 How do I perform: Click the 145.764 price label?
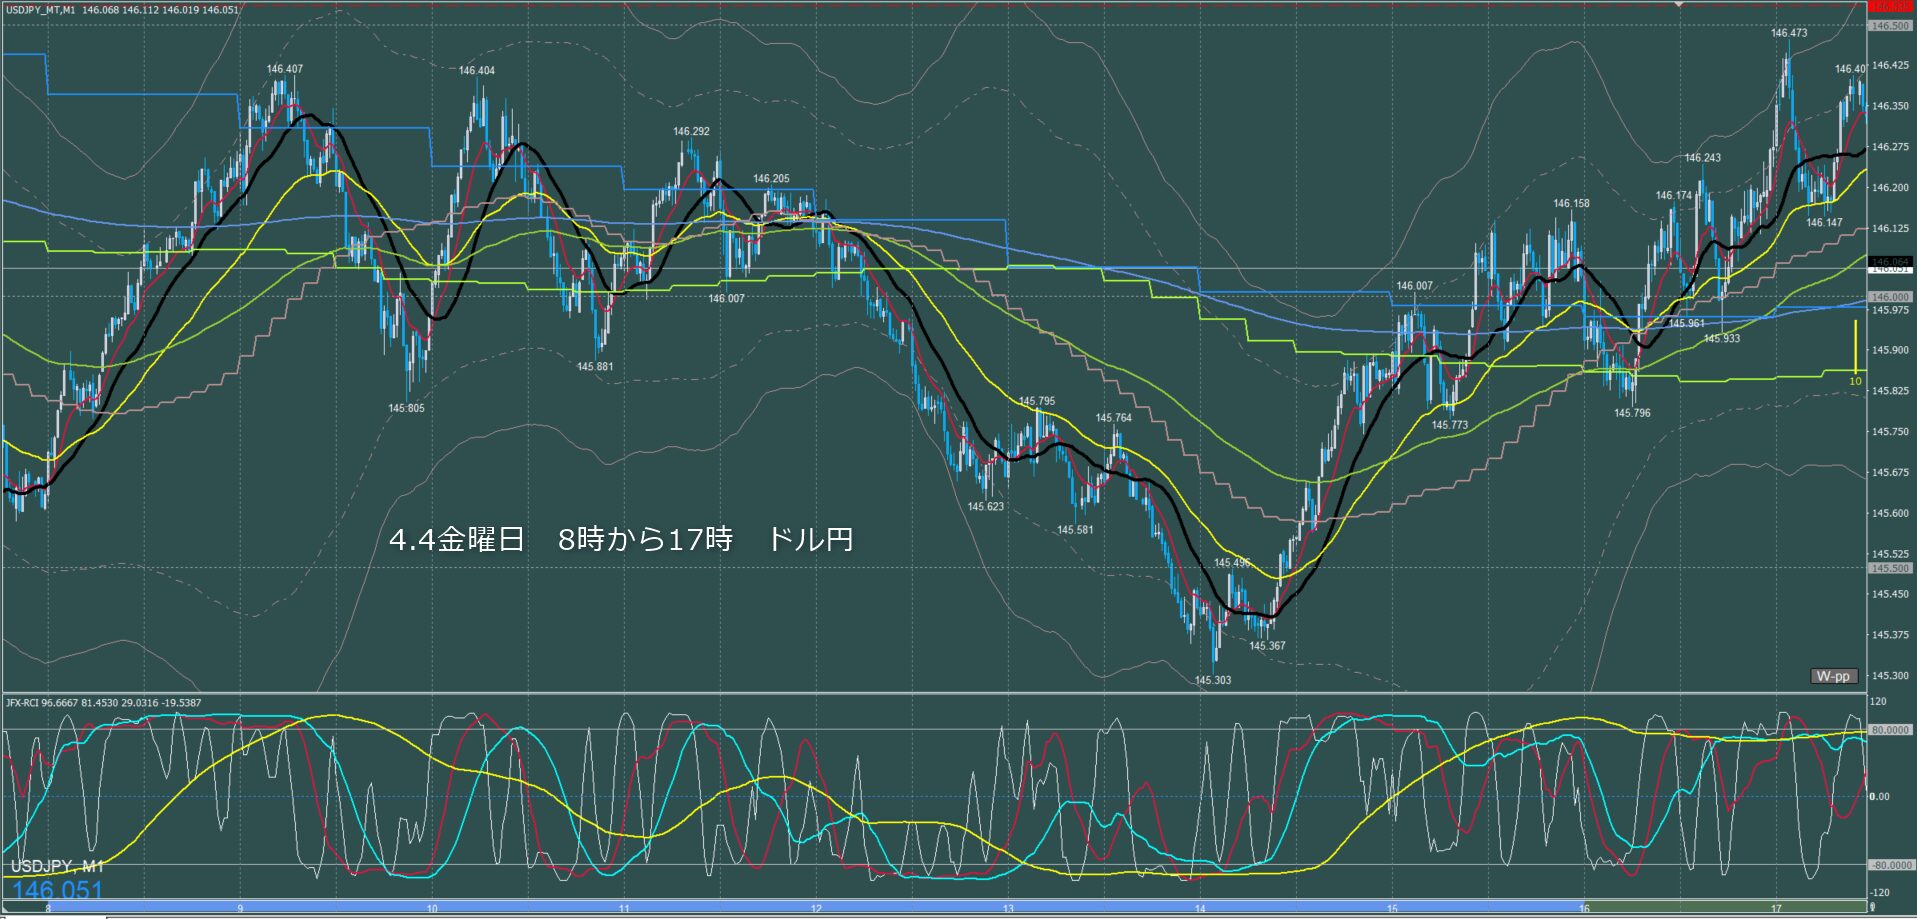click(x=1114, y=418)
